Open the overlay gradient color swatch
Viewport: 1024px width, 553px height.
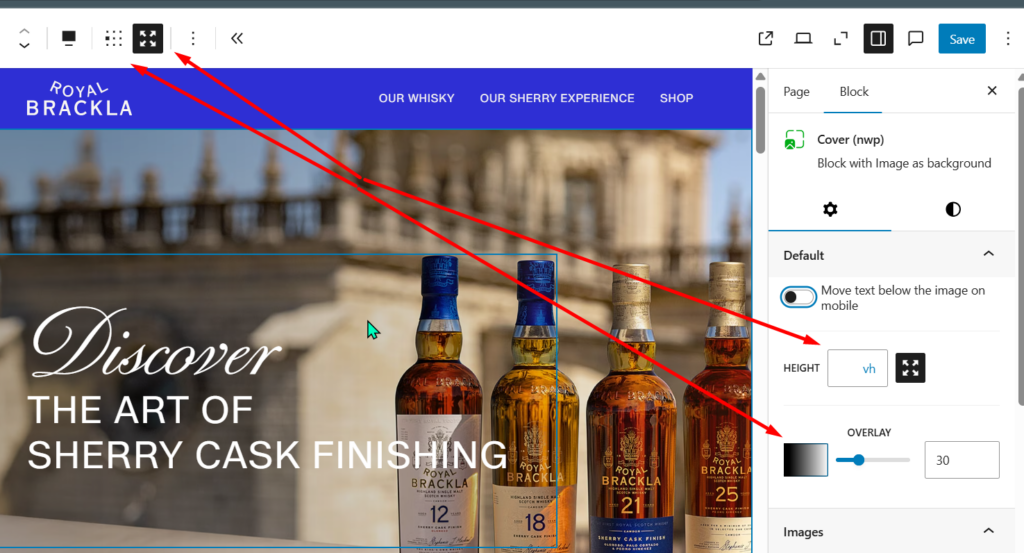coord(805,460)
